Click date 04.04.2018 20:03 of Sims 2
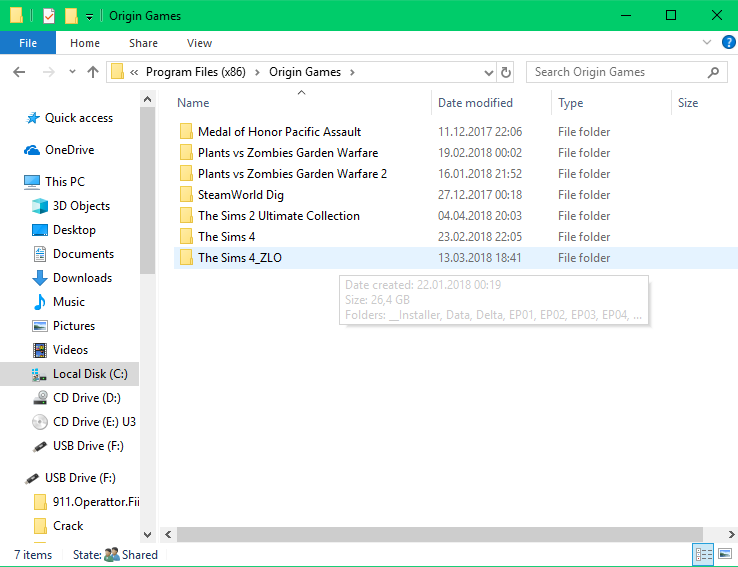The image size is (738, 567). (x=480, y=216)
